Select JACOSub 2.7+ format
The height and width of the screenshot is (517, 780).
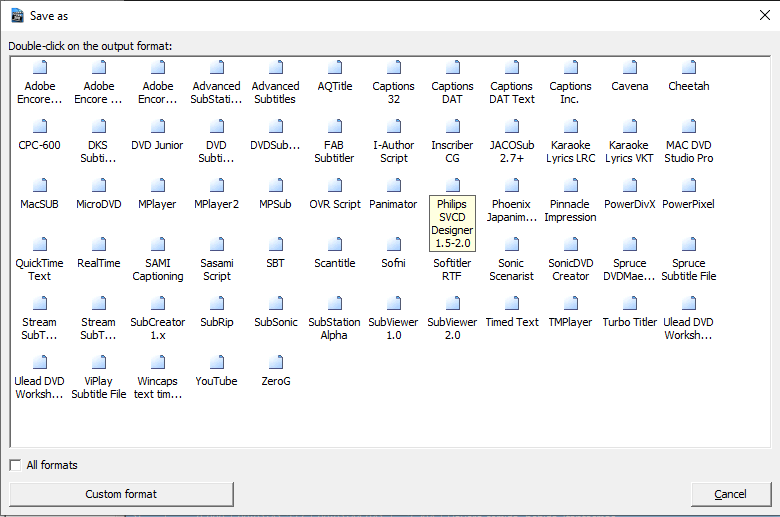pos(511,142)
